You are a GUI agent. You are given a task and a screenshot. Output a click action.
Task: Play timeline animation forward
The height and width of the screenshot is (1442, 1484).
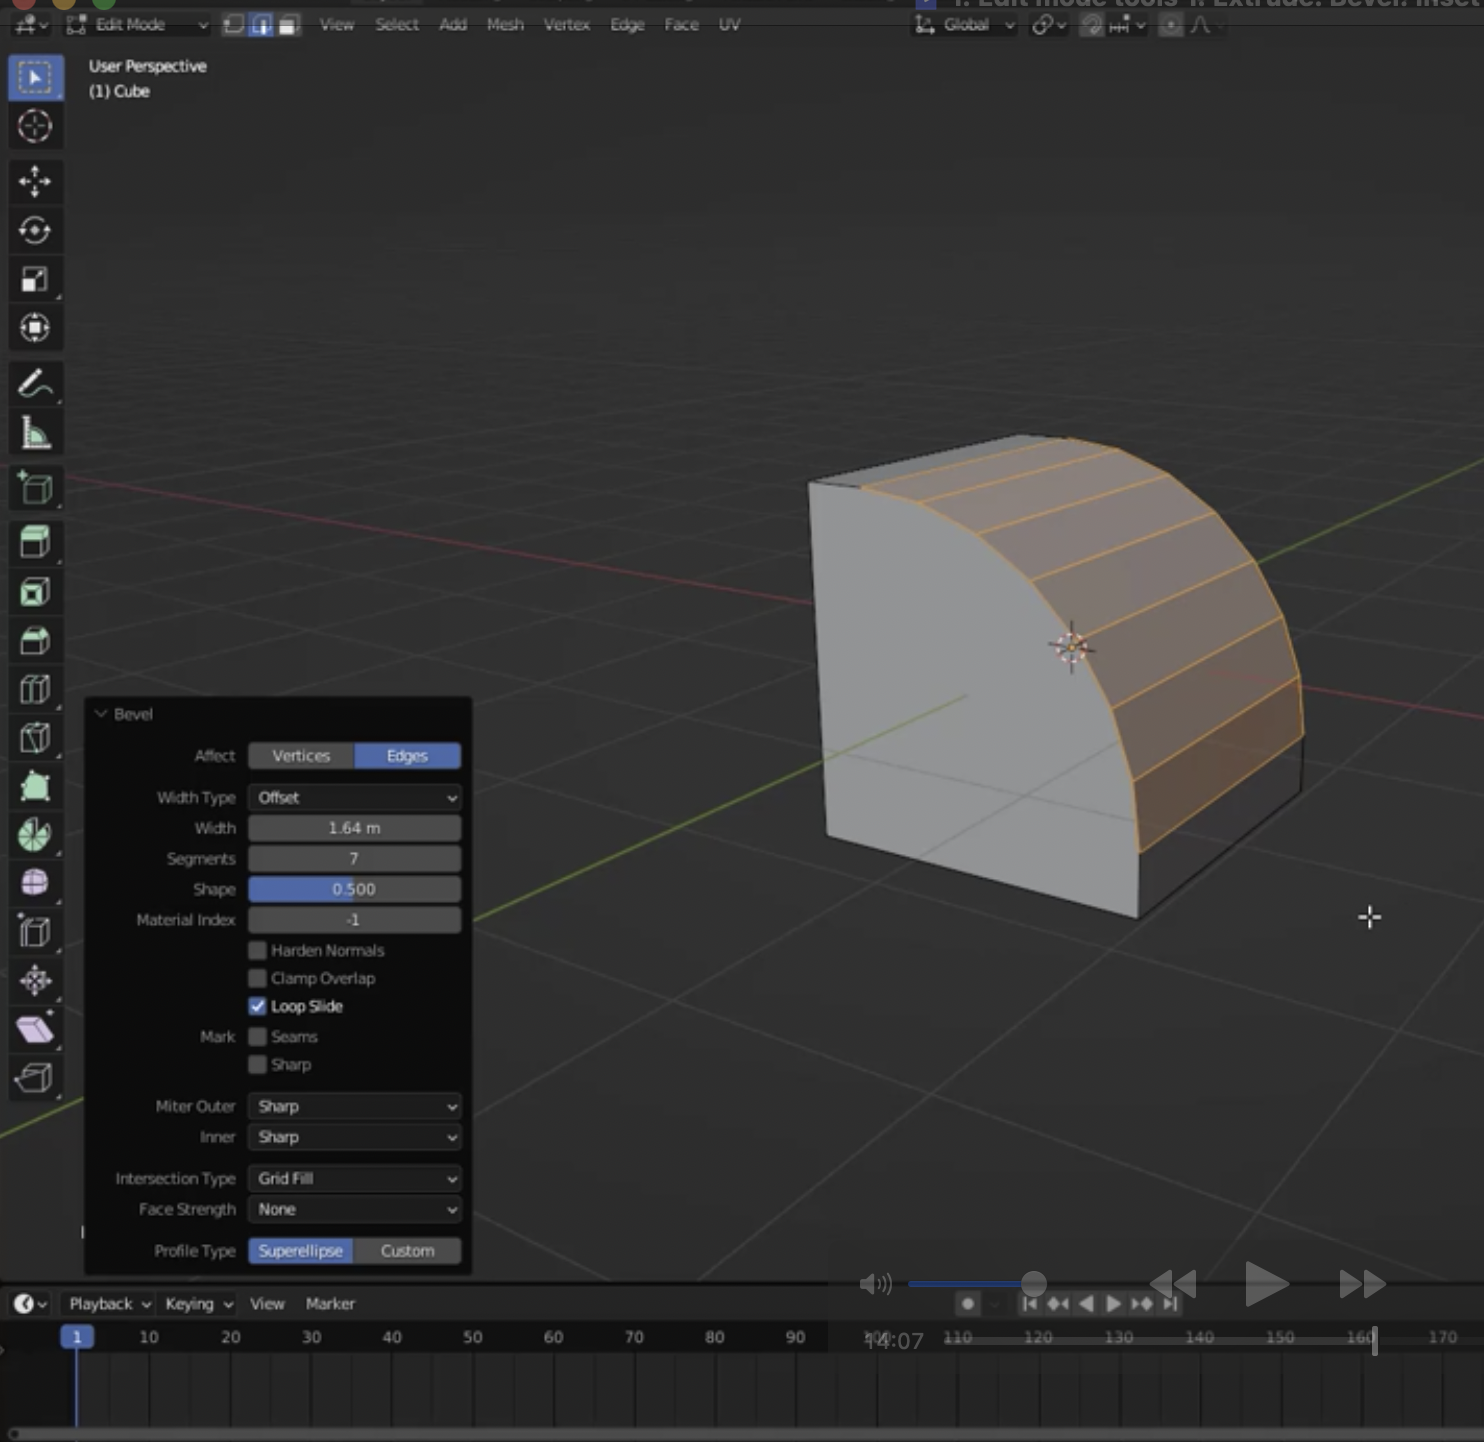(1114, 1304)
